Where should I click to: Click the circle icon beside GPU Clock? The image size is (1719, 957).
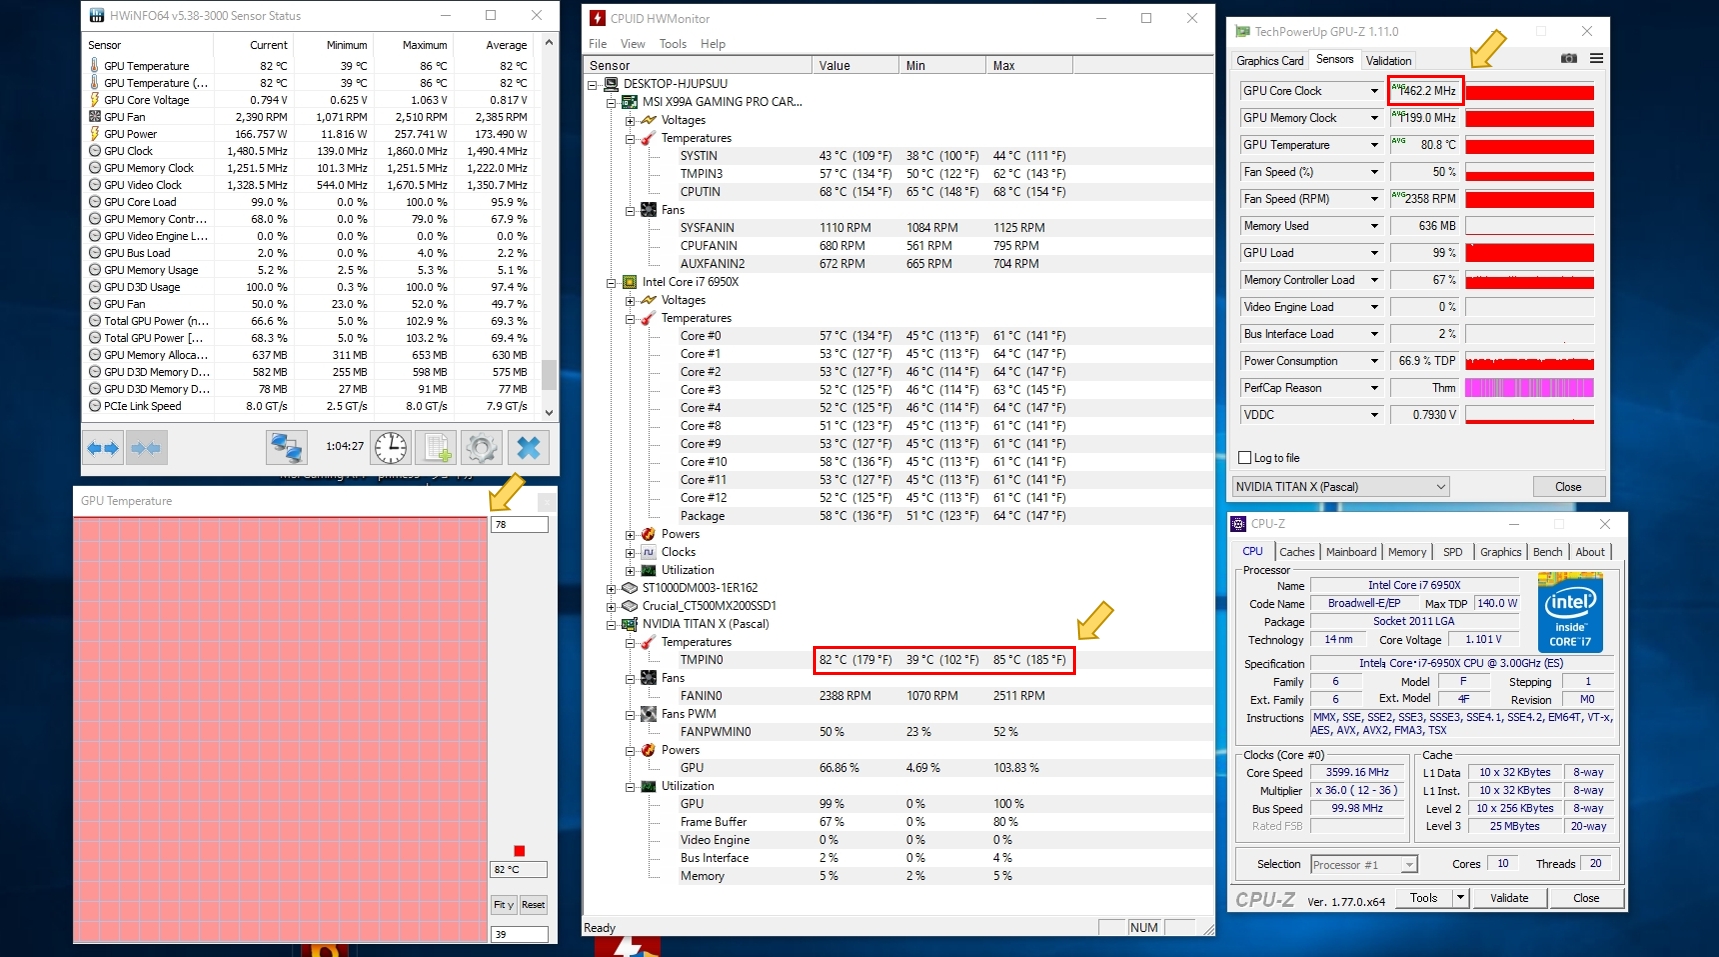click(95, 151)
